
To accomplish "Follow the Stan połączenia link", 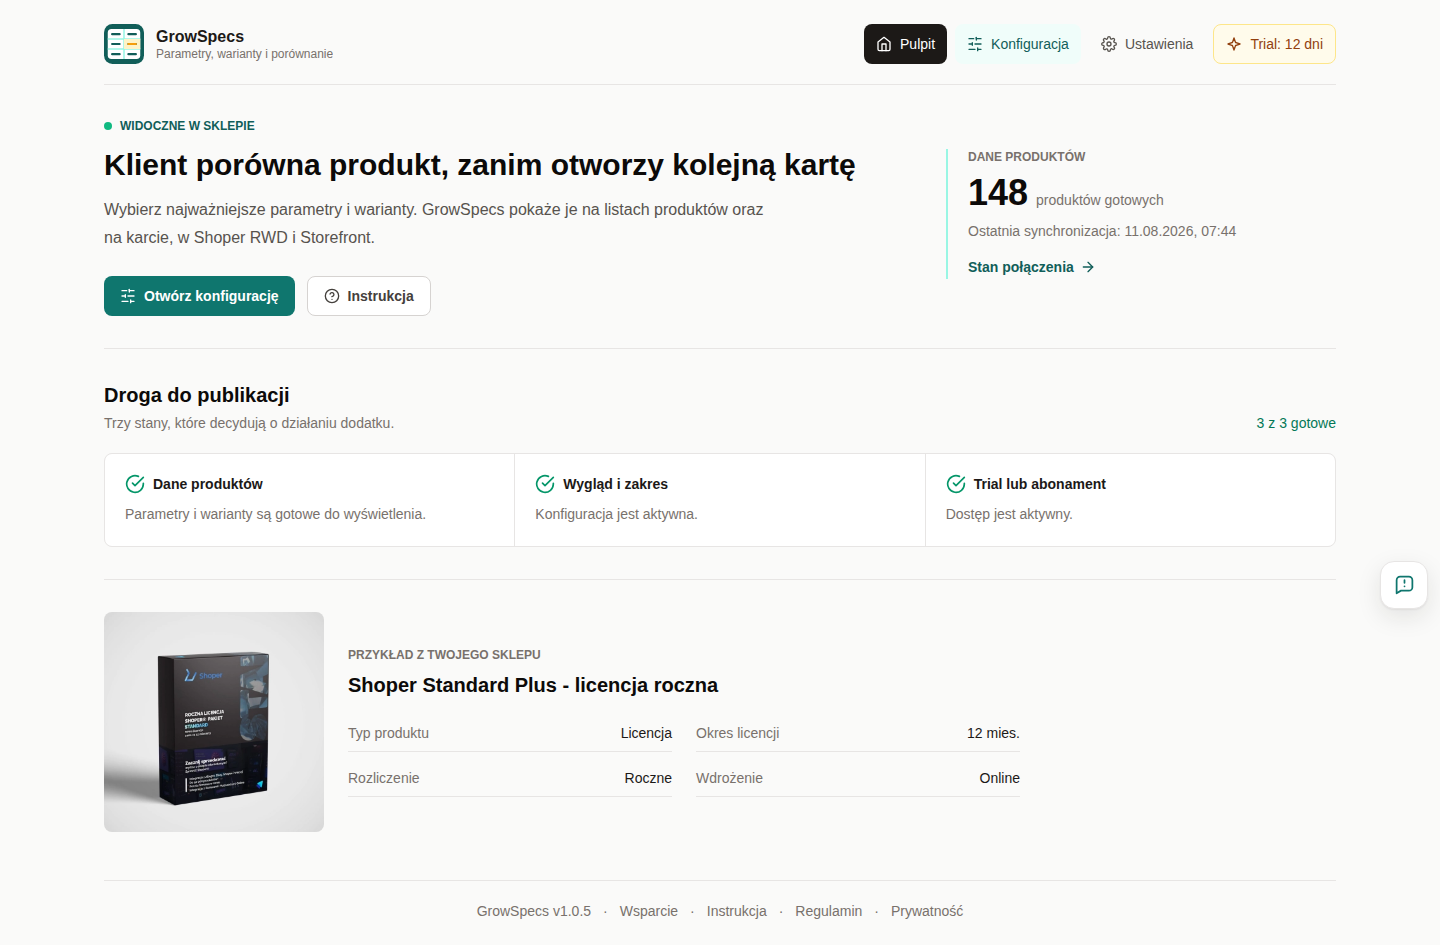I will (x=1031, y=267).
